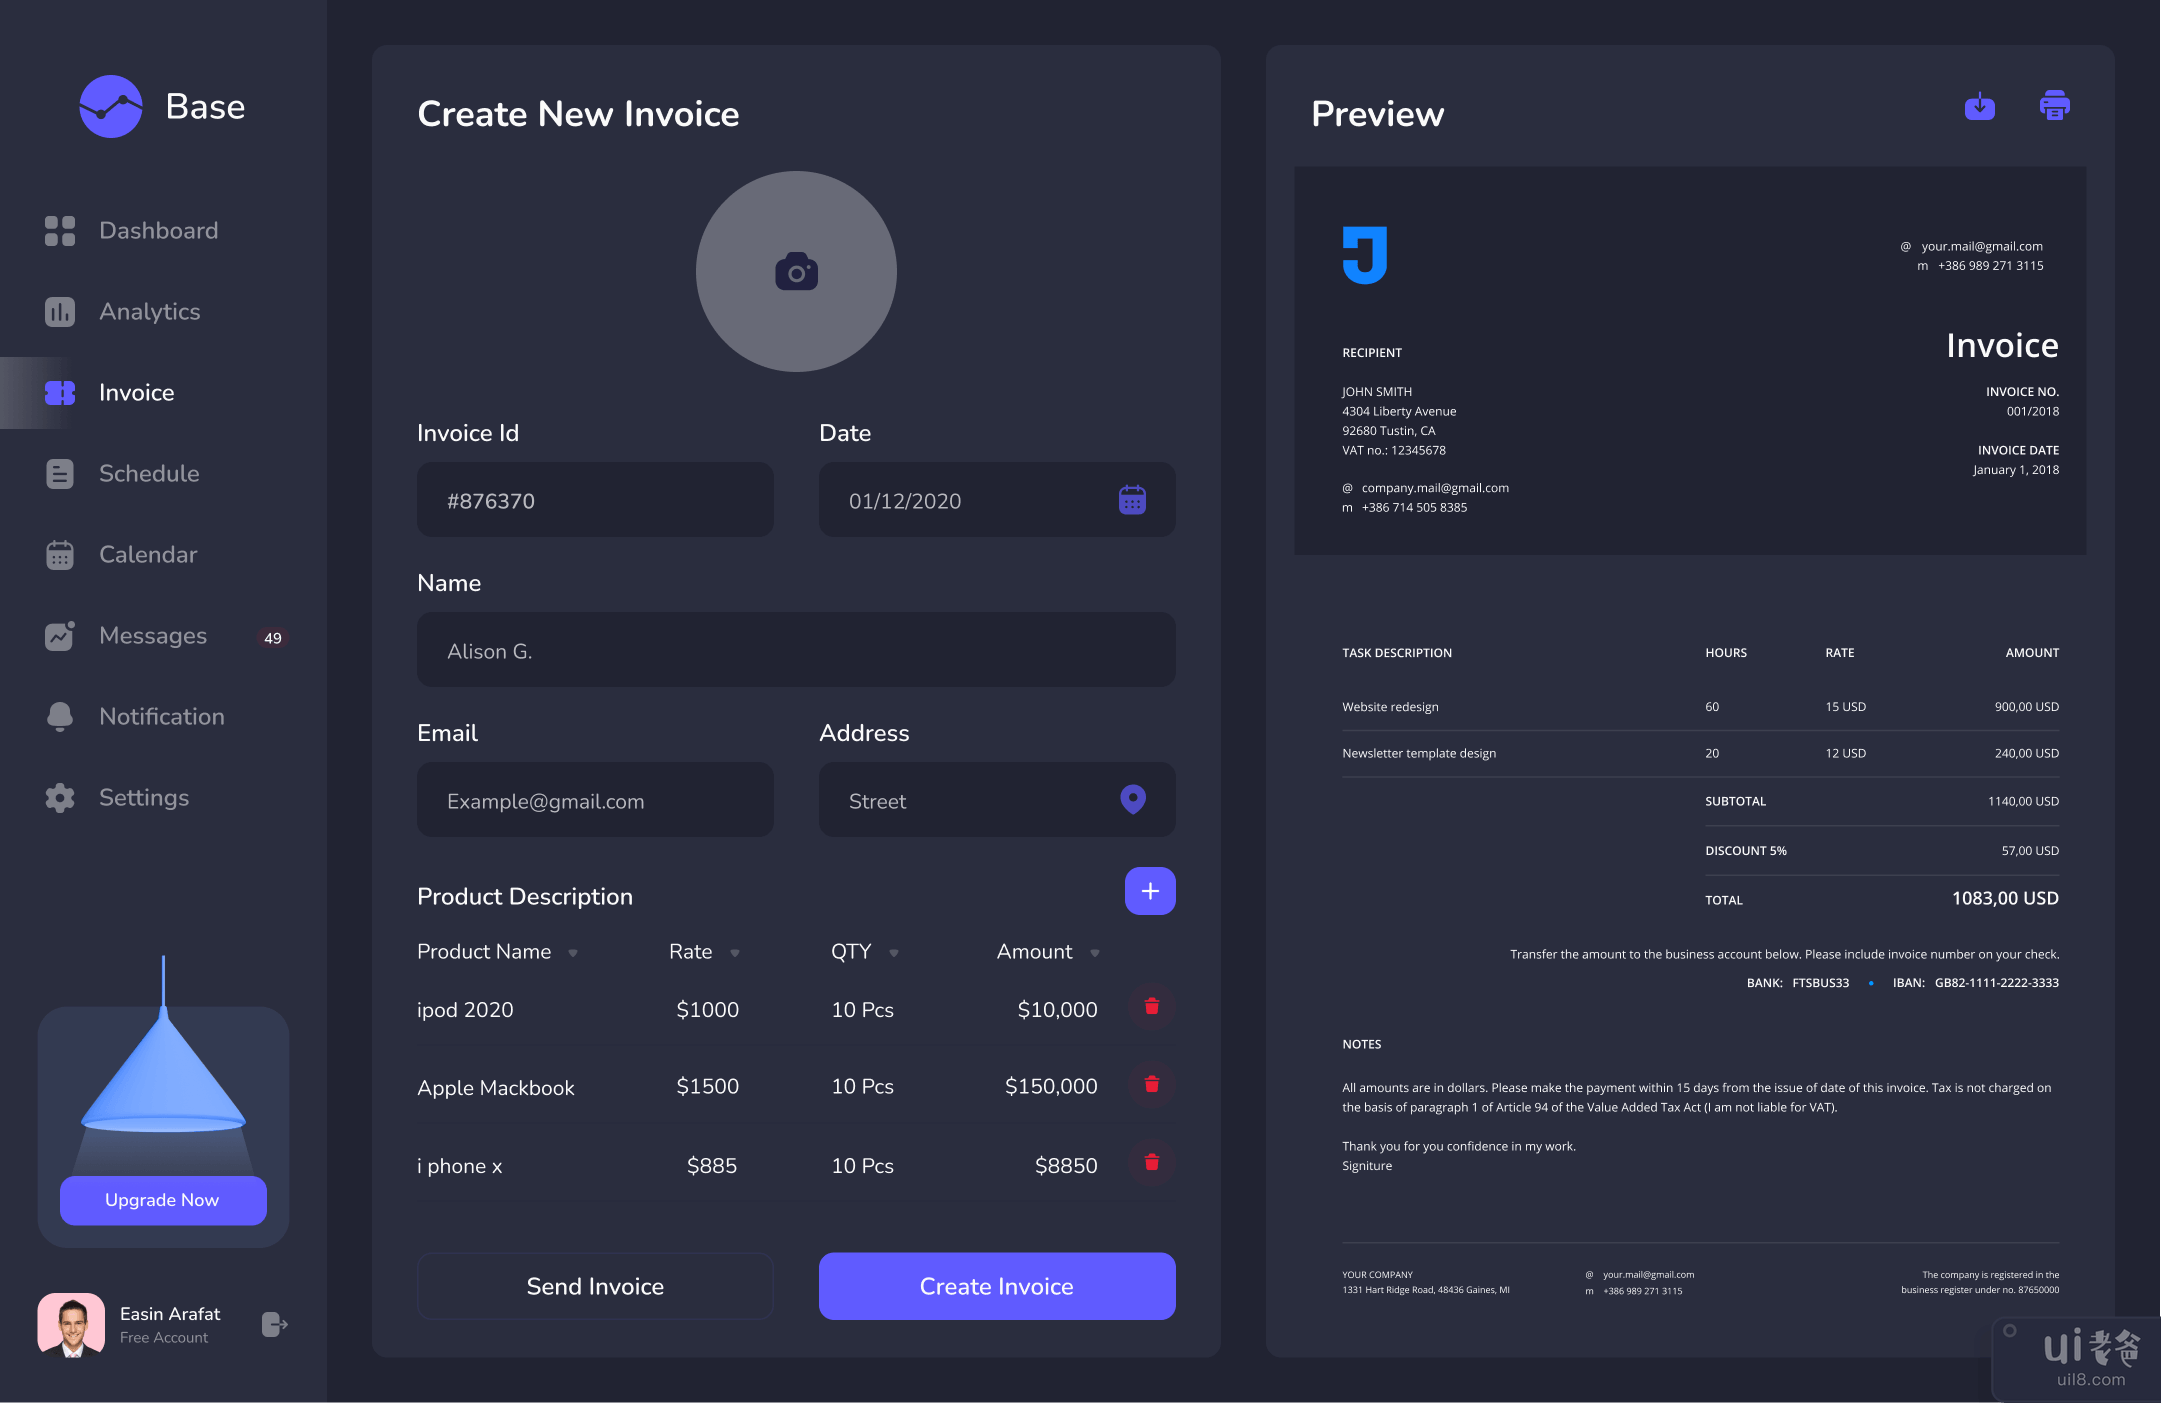Click the download icon in Preview
Viewport: 2161px width, 1403px height.
click(x=1979, y=106)
